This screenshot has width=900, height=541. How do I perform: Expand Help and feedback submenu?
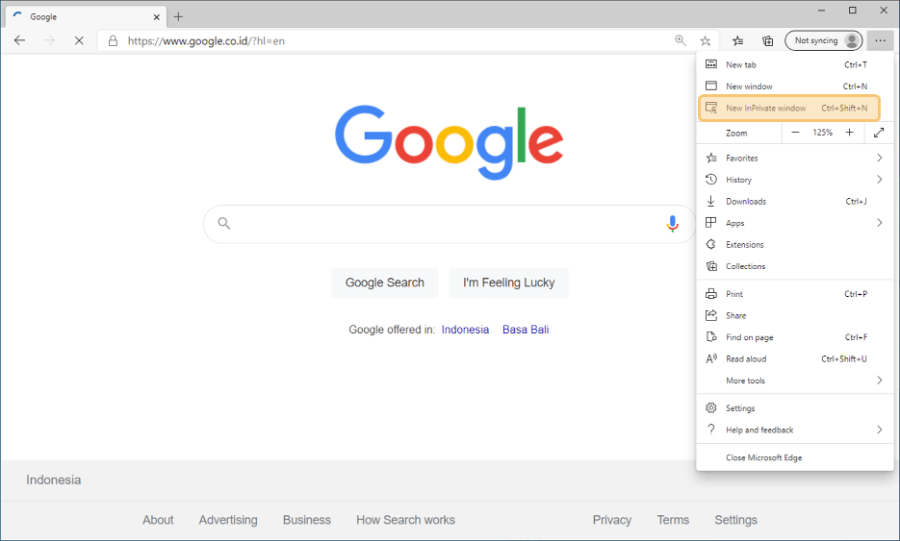pos(795,430)
